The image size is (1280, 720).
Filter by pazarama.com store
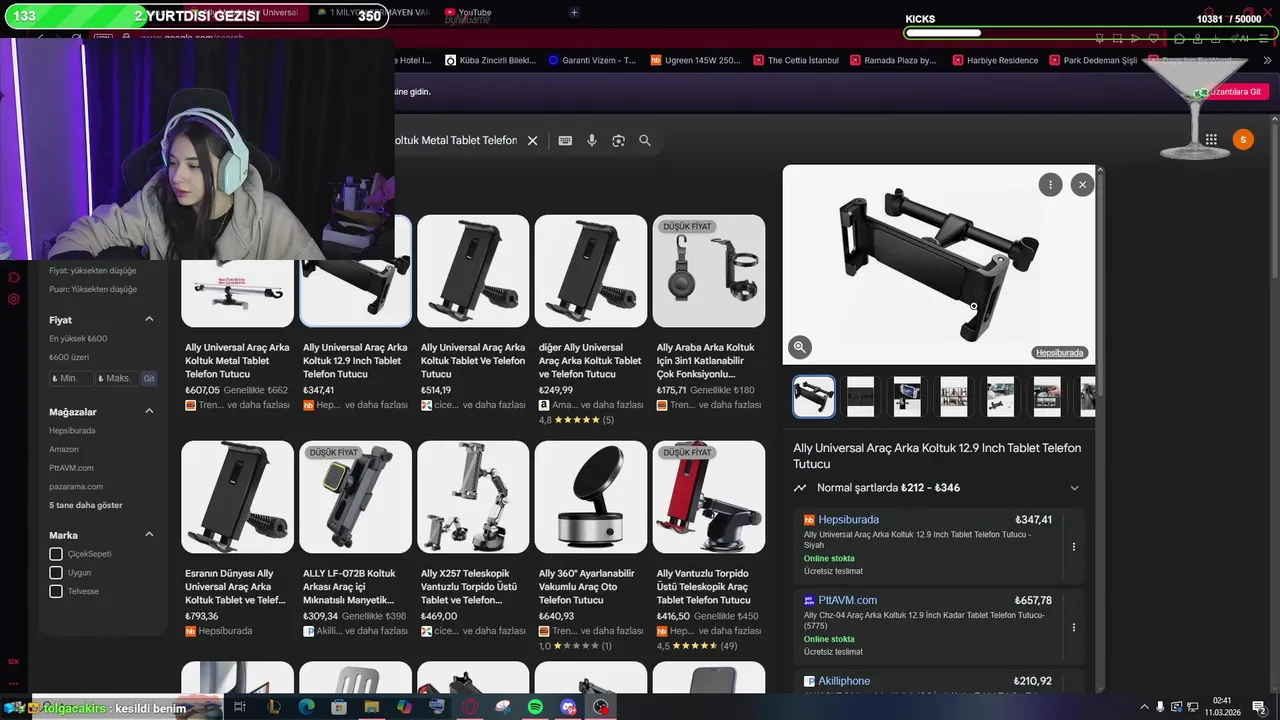(76, 486)
